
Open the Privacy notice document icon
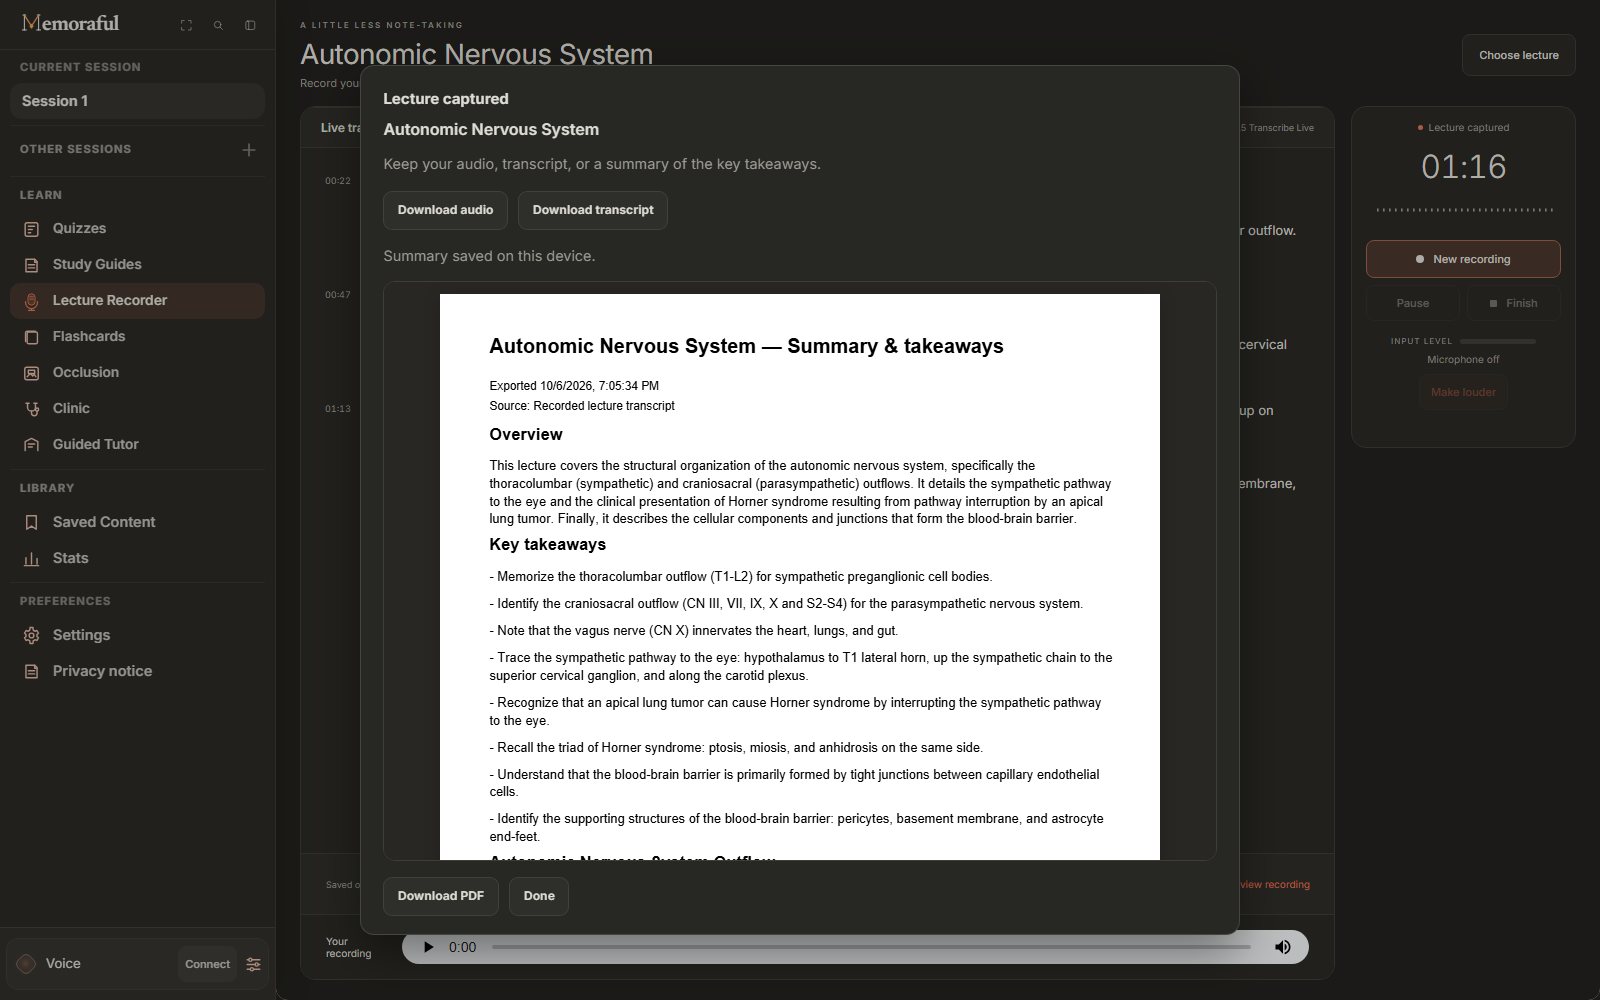tap(32, 672)
